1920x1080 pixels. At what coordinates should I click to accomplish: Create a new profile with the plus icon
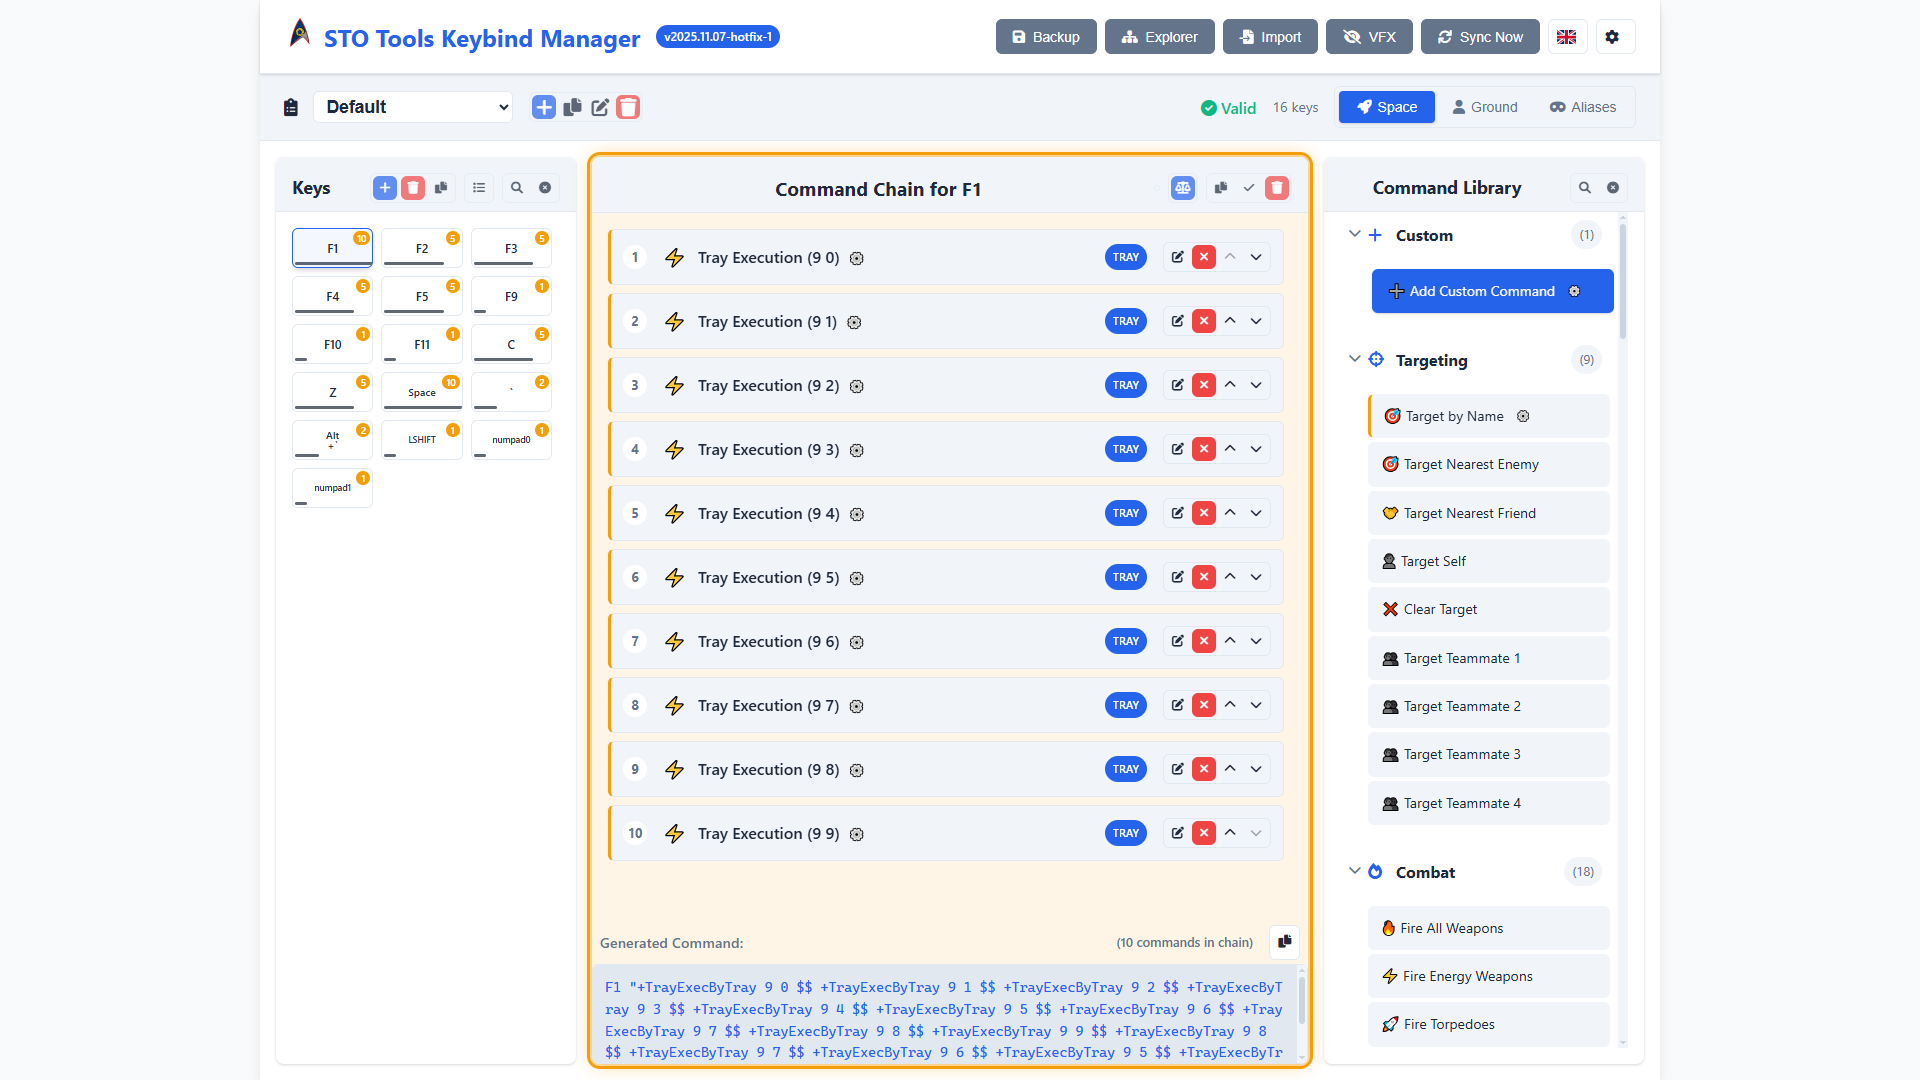point(543,107)
